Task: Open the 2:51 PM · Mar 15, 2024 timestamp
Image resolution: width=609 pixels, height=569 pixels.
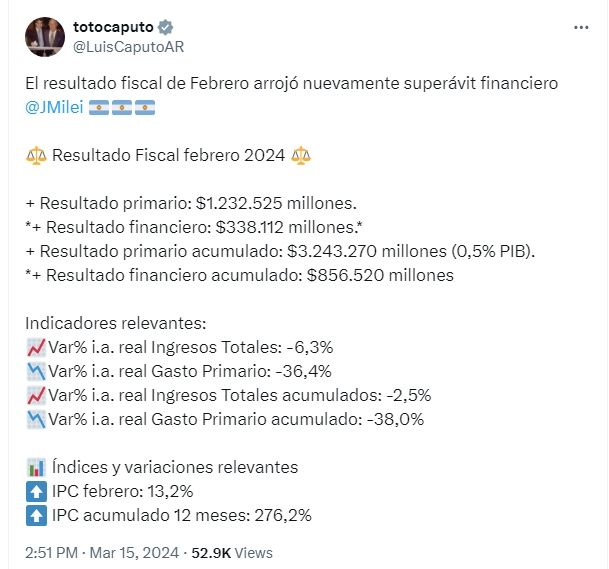Action: click(103, 552)
